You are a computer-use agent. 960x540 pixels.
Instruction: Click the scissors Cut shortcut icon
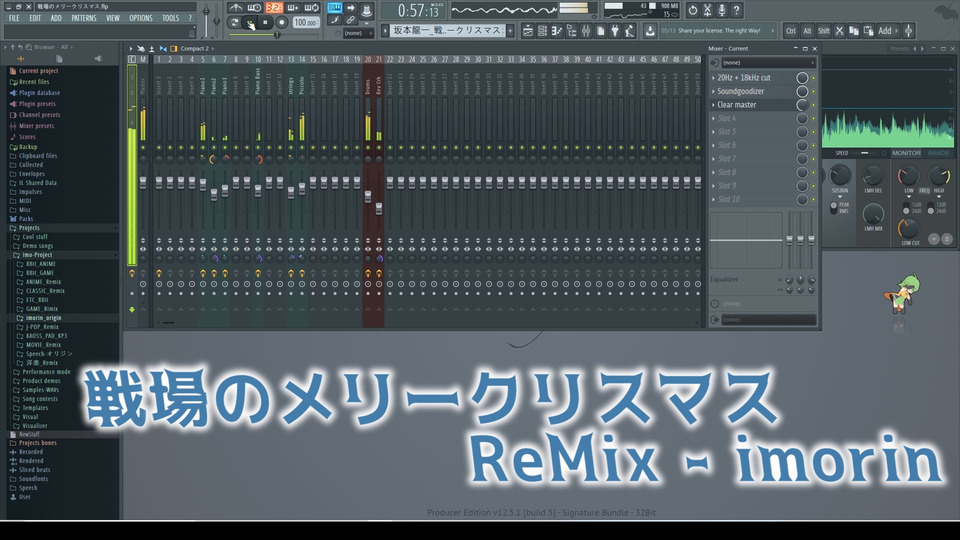[x=839, y=31]
